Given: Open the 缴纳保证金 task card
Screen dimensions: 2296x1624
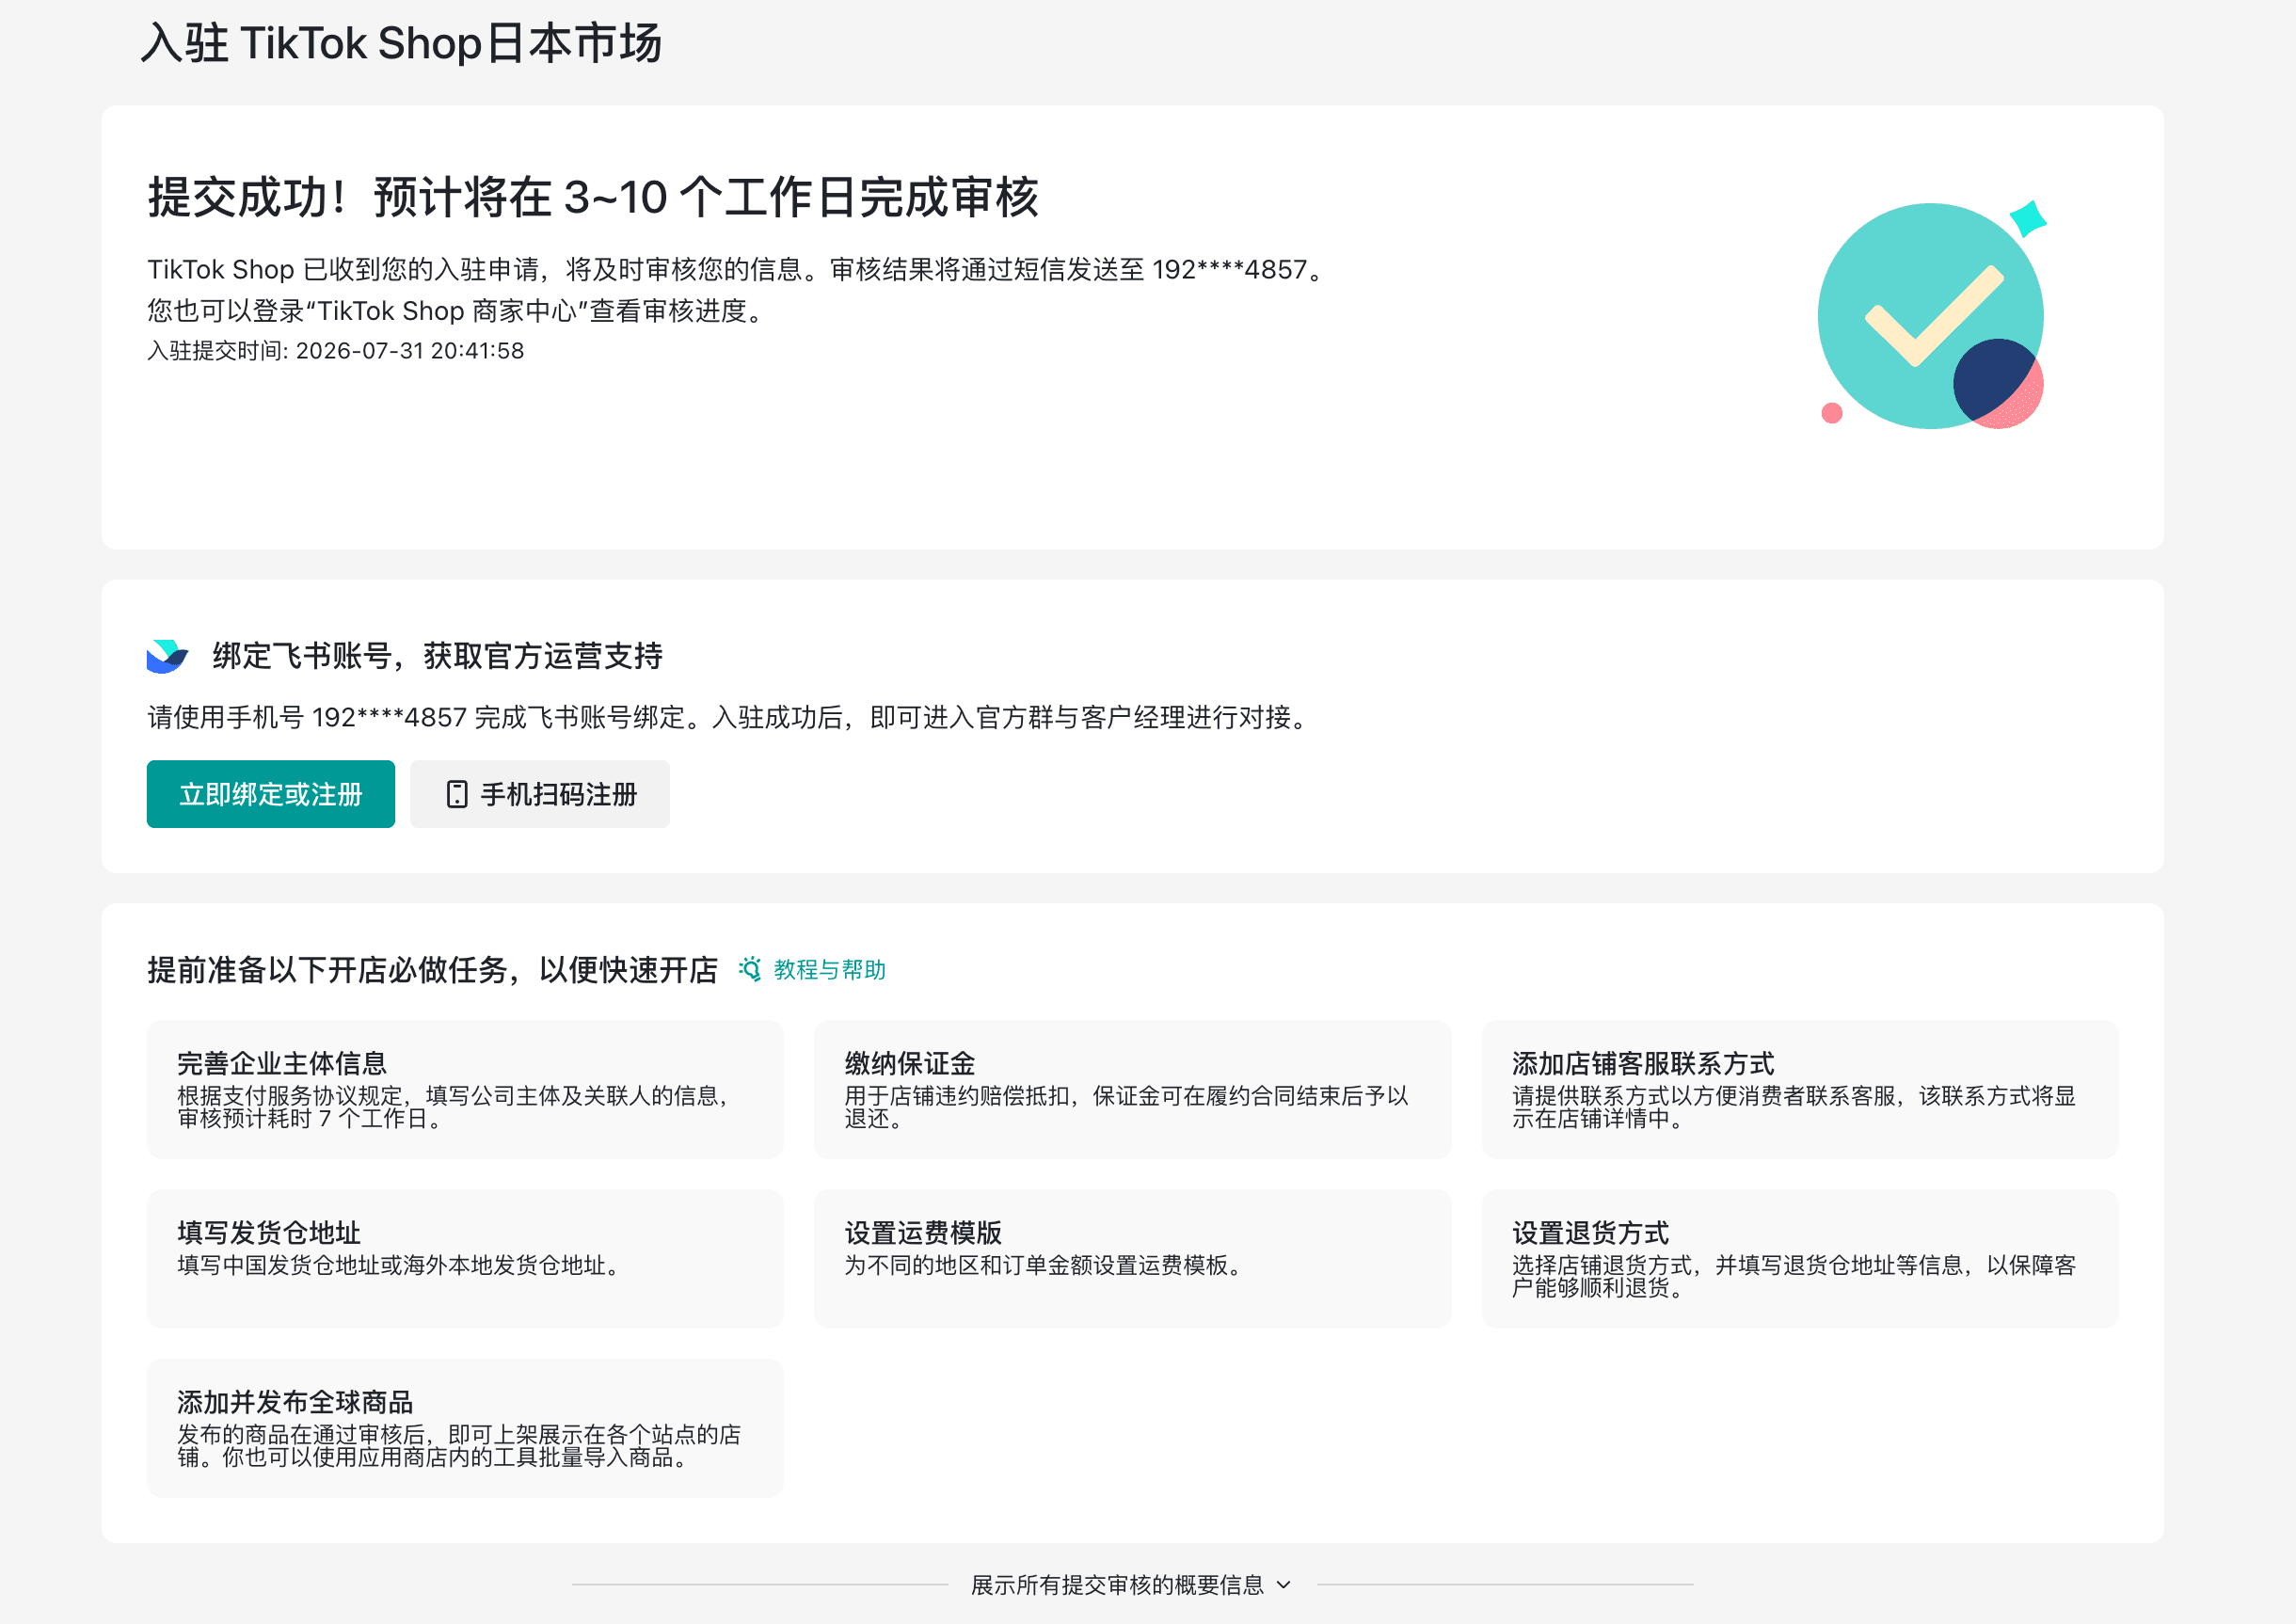Looking at the screenshot, I should (x=1132, y=1089).
